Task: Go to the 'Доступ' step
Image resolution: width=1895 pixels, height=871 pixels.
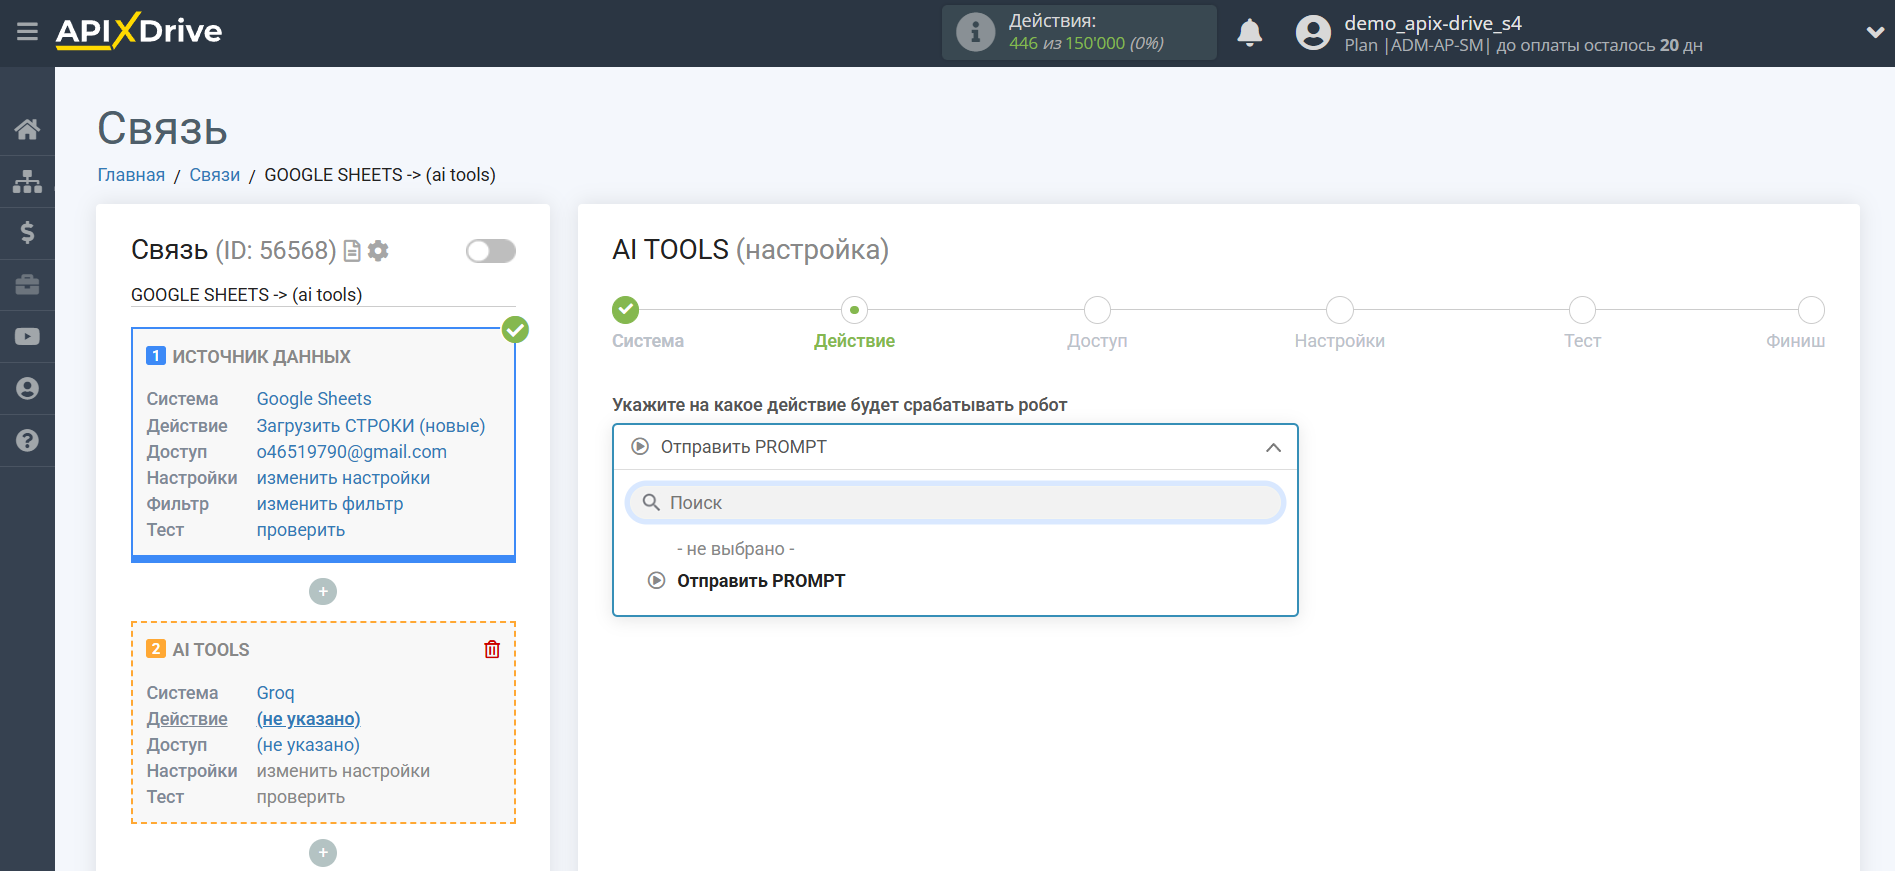Action: 1097,311
